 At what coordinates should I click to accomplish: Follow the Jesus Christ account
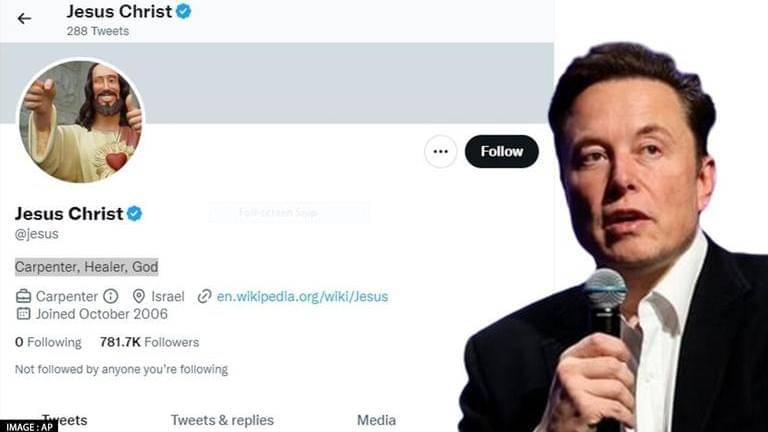pos(501,151)
